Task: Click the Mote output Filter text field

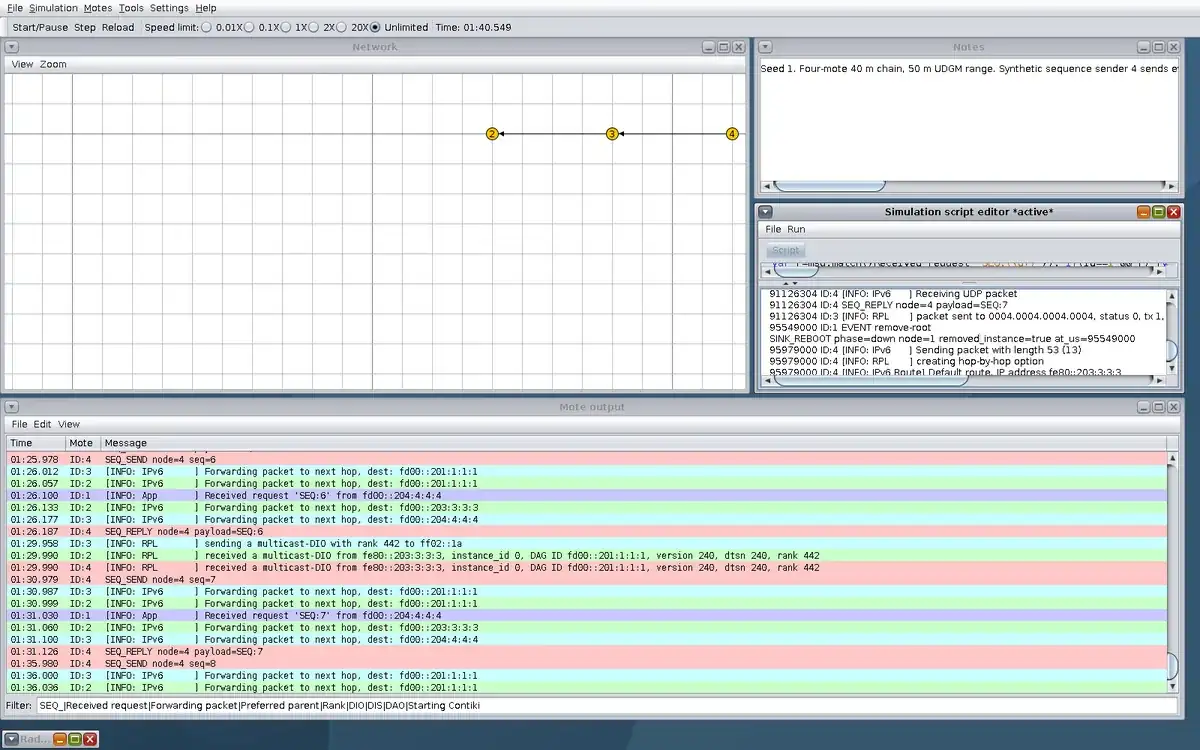Action: point(607,706)
